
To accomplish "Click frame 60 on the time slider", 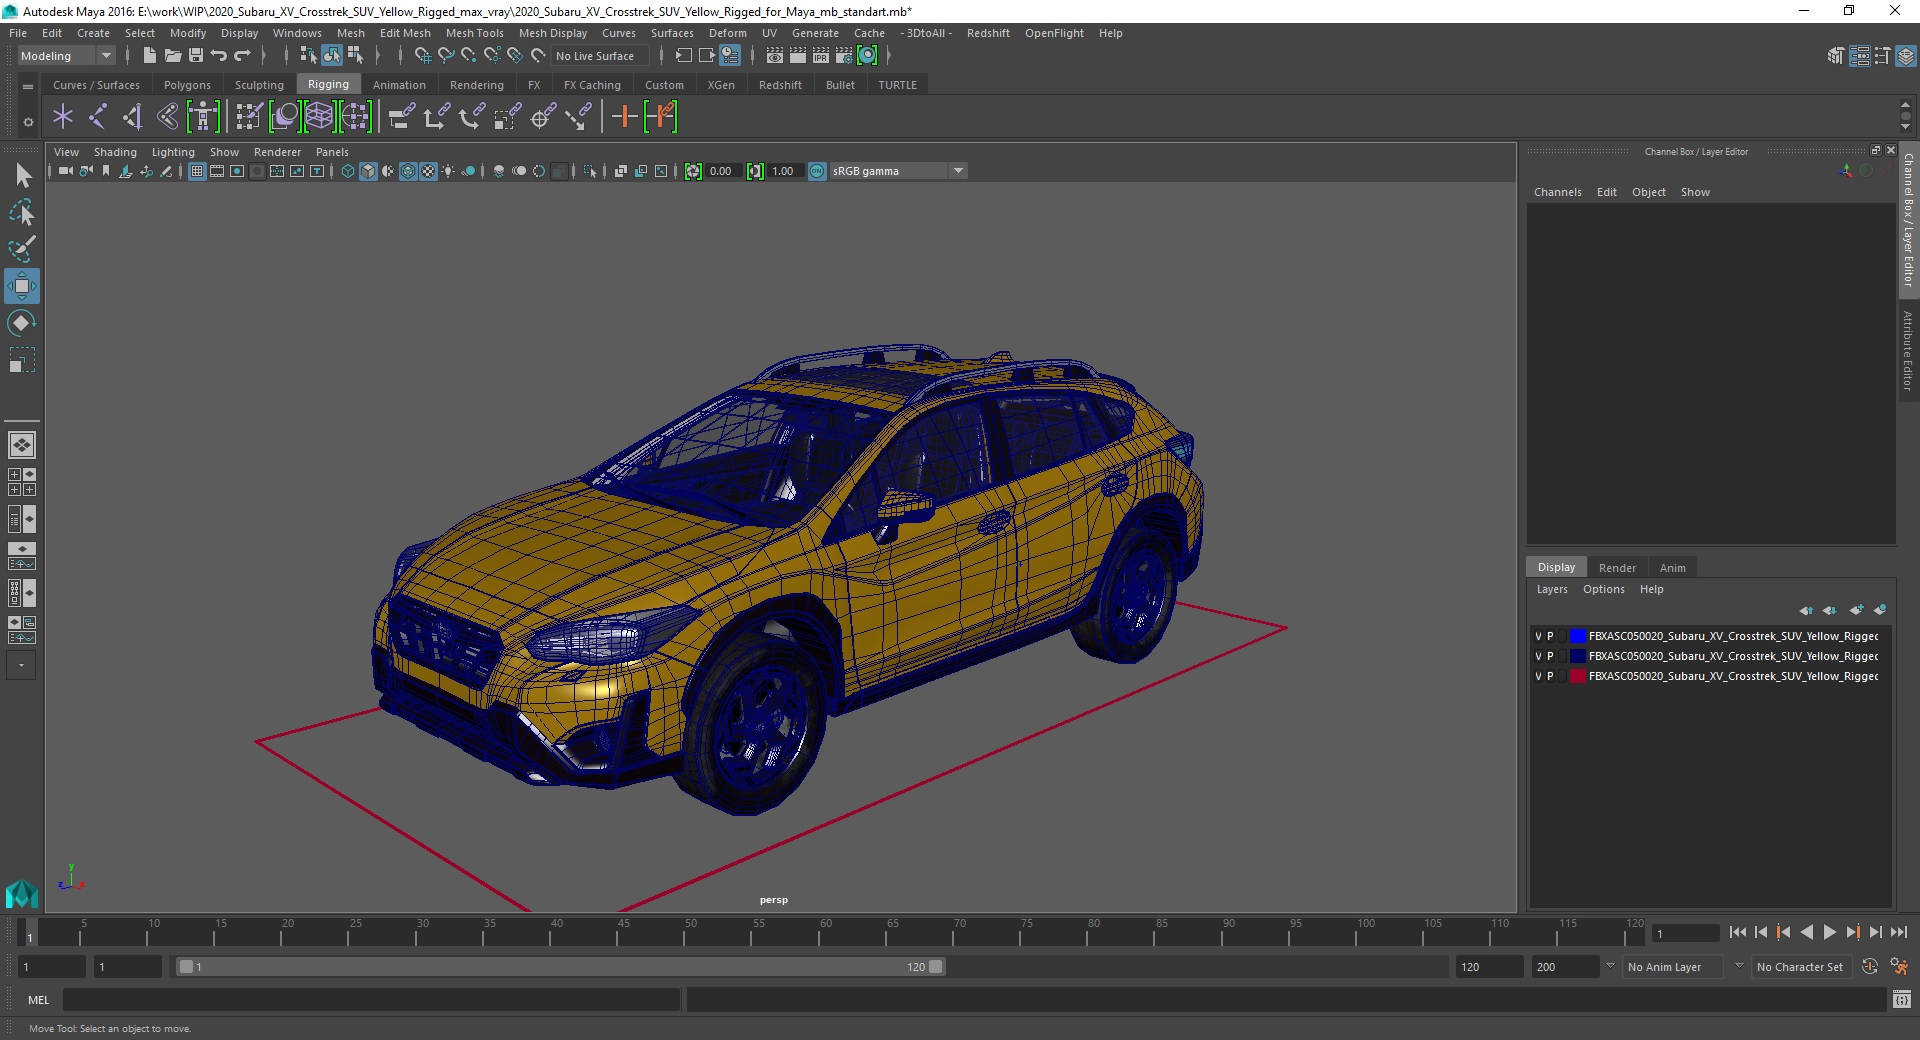I will pyautogui.click(x=819, y=932).
